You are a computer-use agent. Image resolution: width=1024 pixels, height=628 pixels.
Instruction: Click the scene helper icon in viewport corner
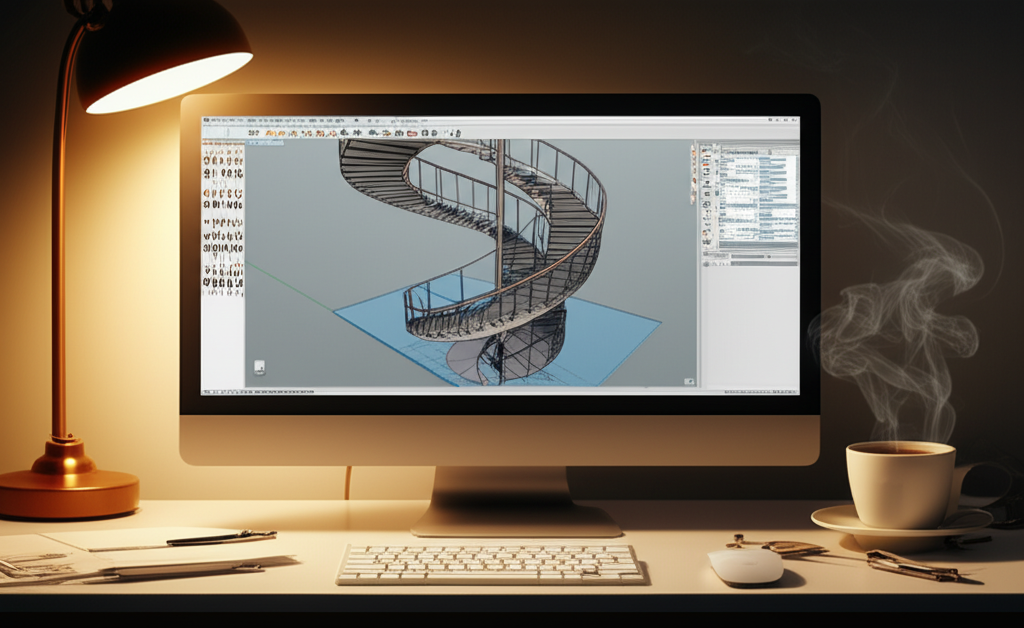pos(262,368)
